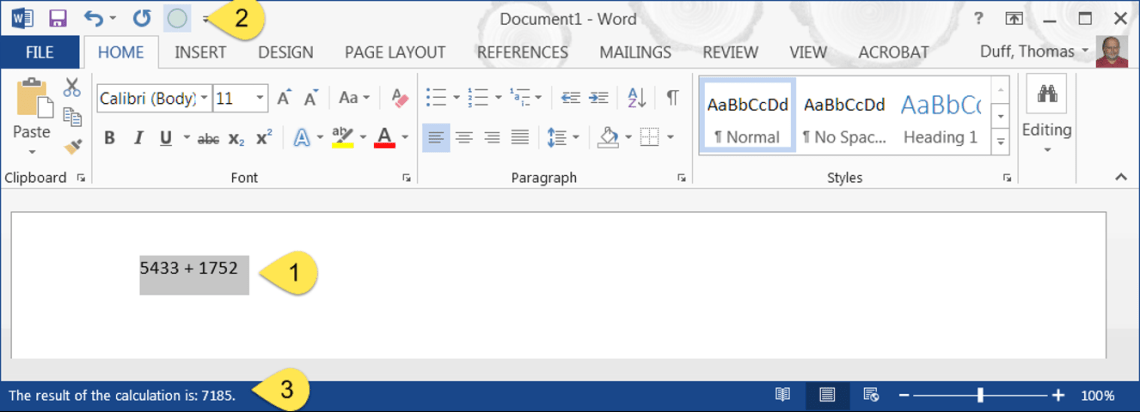This screenshot has width=1140, height=412.
Task: Click the Format Painter brush icon
Action: 71,146
